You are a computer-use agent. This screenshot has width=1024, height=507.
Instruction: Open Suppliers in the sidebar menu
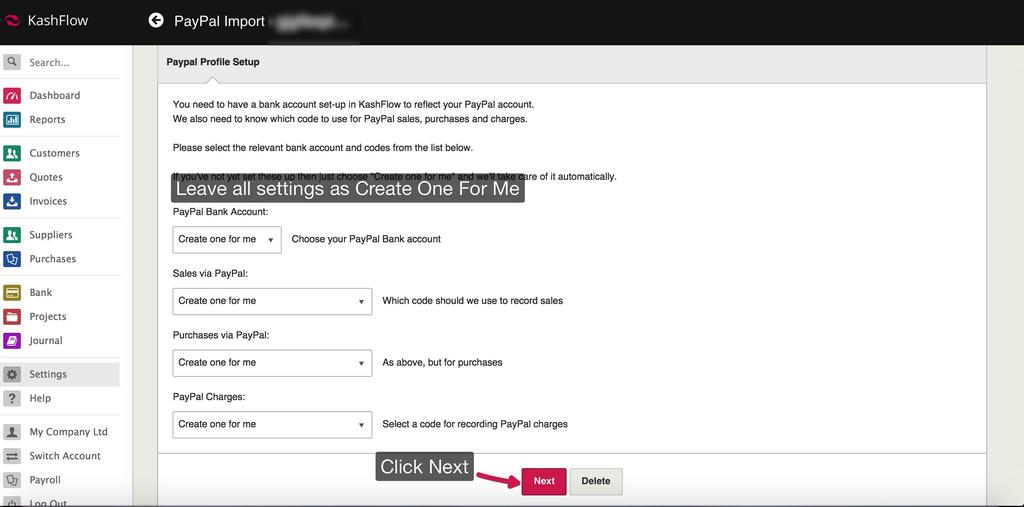50,235
